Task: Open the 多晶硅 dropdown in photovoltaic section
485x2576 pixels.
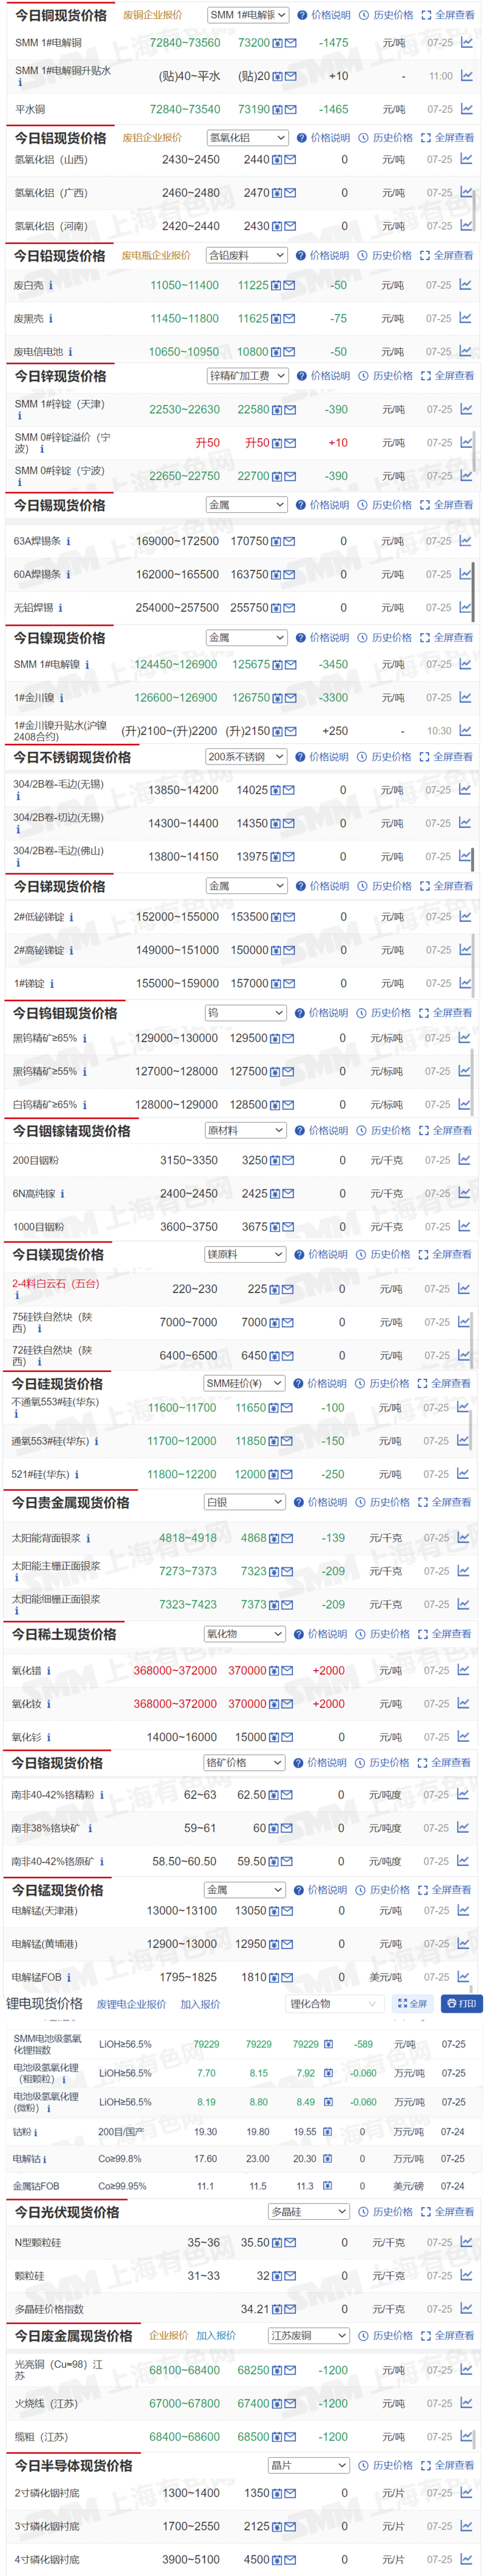Action: click(x=309, y=2212)
